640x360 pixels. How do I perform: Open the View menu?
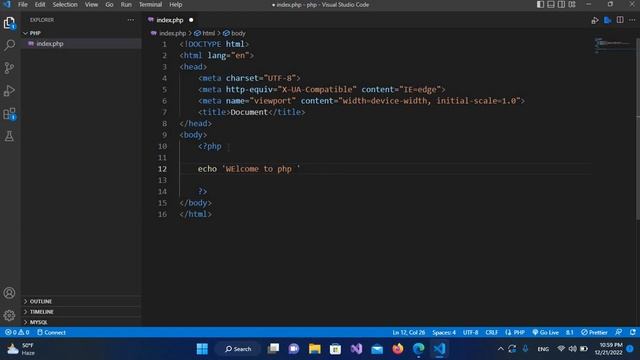(x=91, y=4)
